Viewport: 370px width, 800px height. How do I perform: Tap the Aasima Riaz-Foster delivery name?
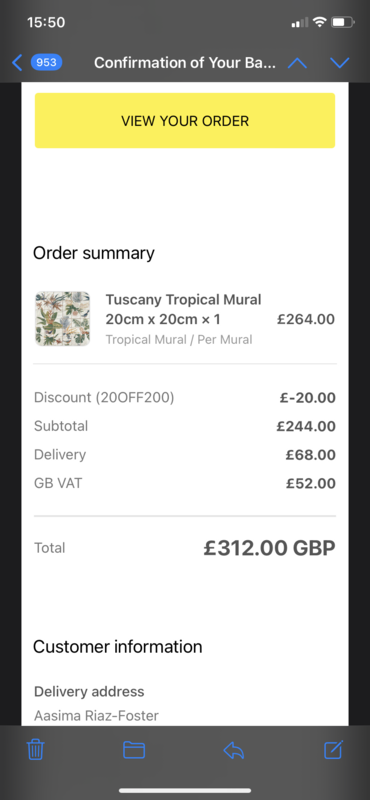coord(96,716)
